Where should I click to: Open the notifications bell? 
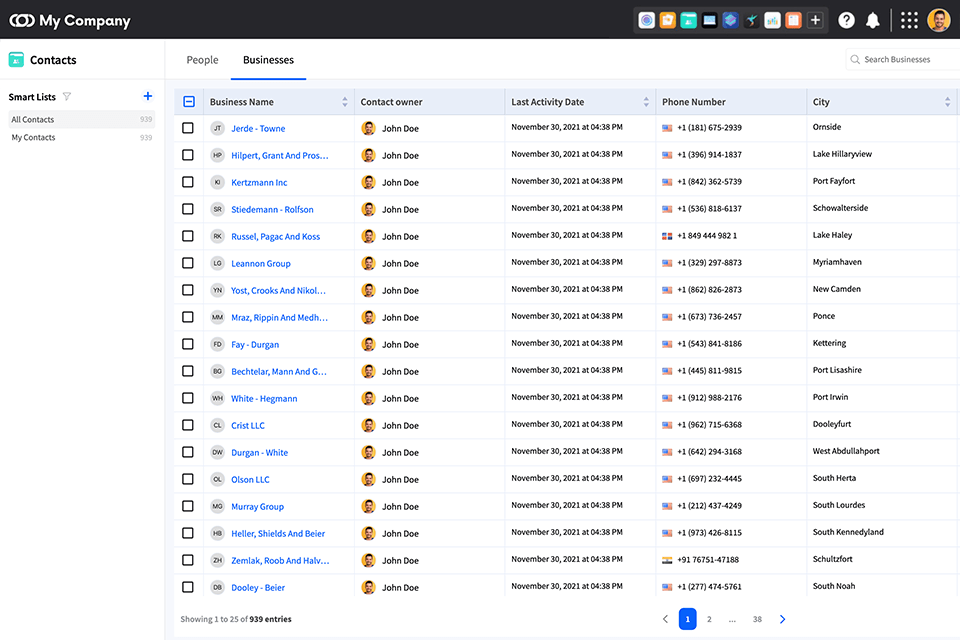[x=872, y=20]
